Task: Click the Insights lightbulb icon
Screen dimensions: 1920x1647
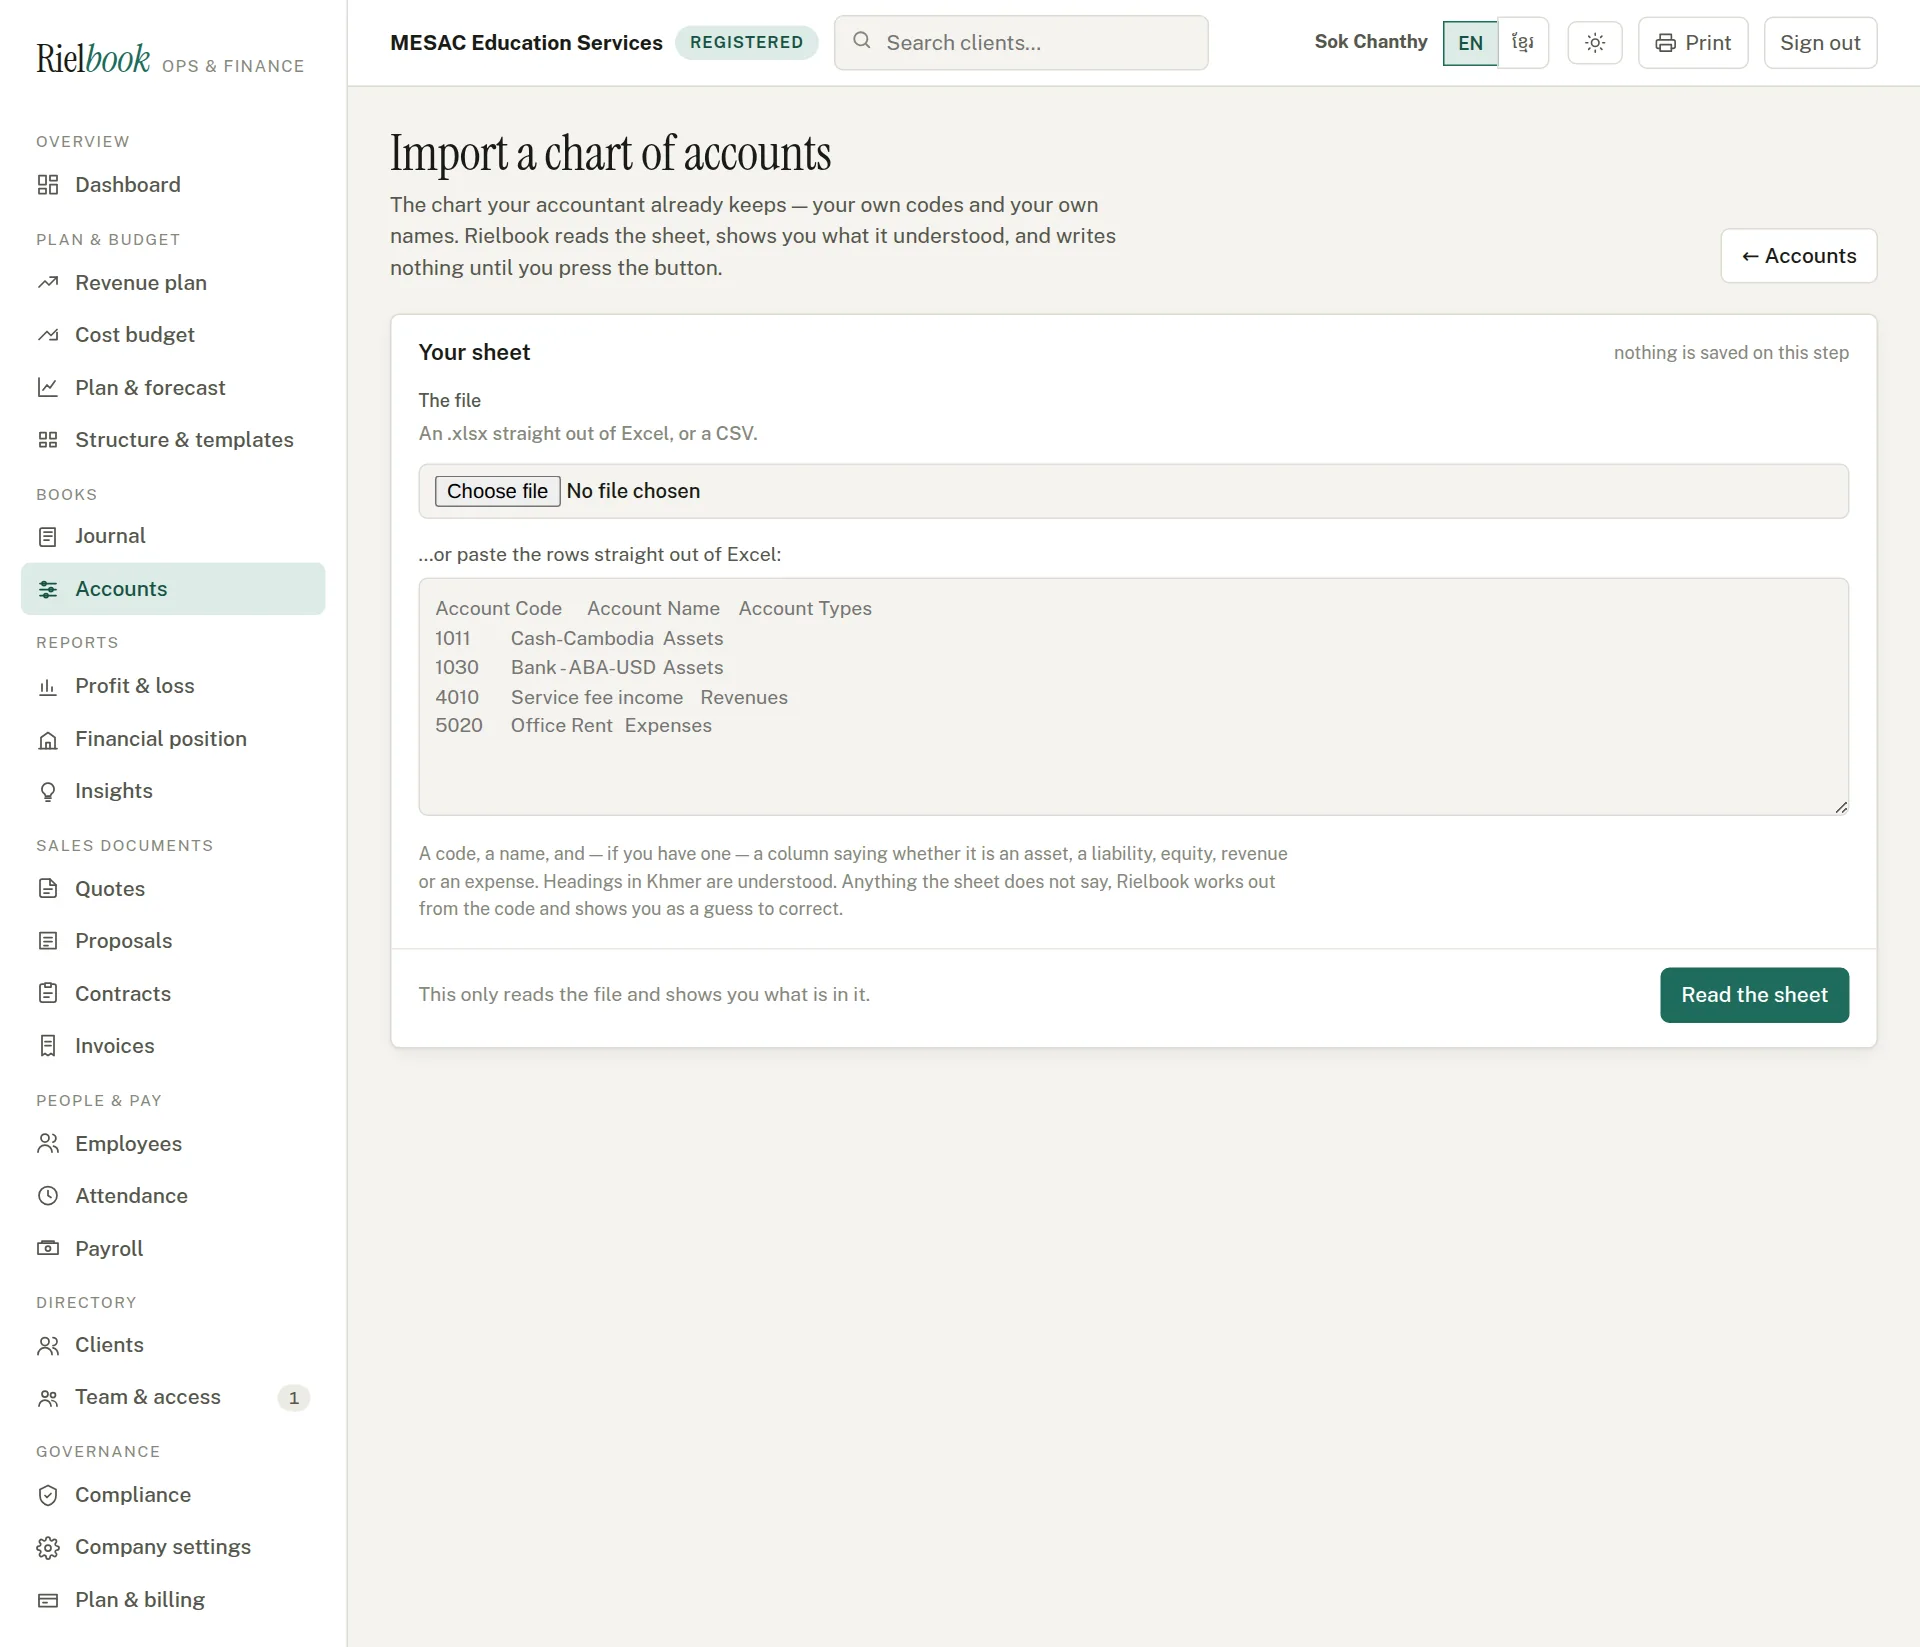Action: 48,791
